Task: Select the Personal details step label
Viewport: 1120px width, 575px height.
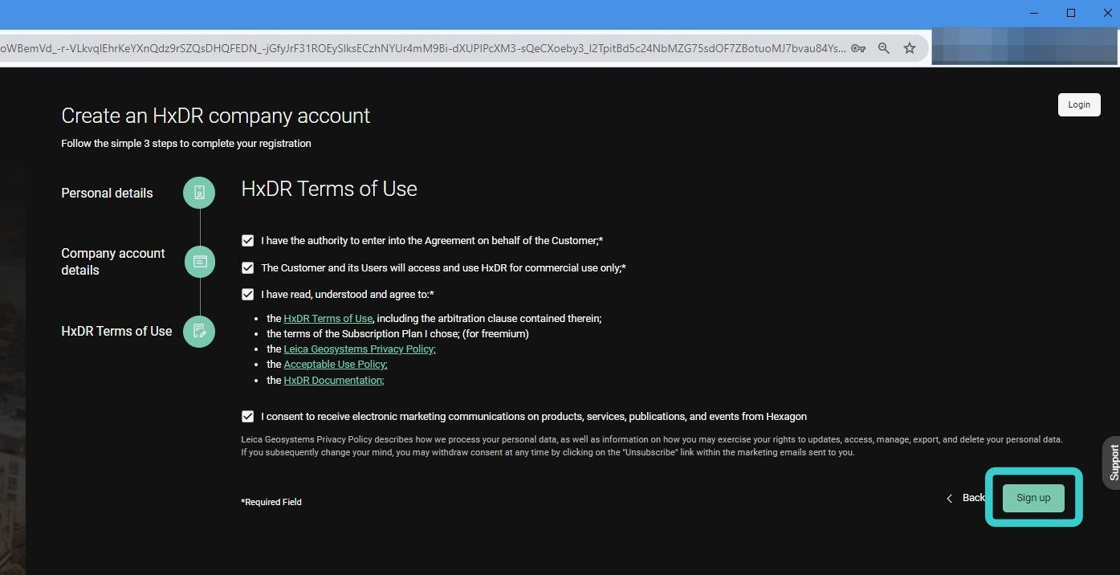Action: [x=107, y=193]
